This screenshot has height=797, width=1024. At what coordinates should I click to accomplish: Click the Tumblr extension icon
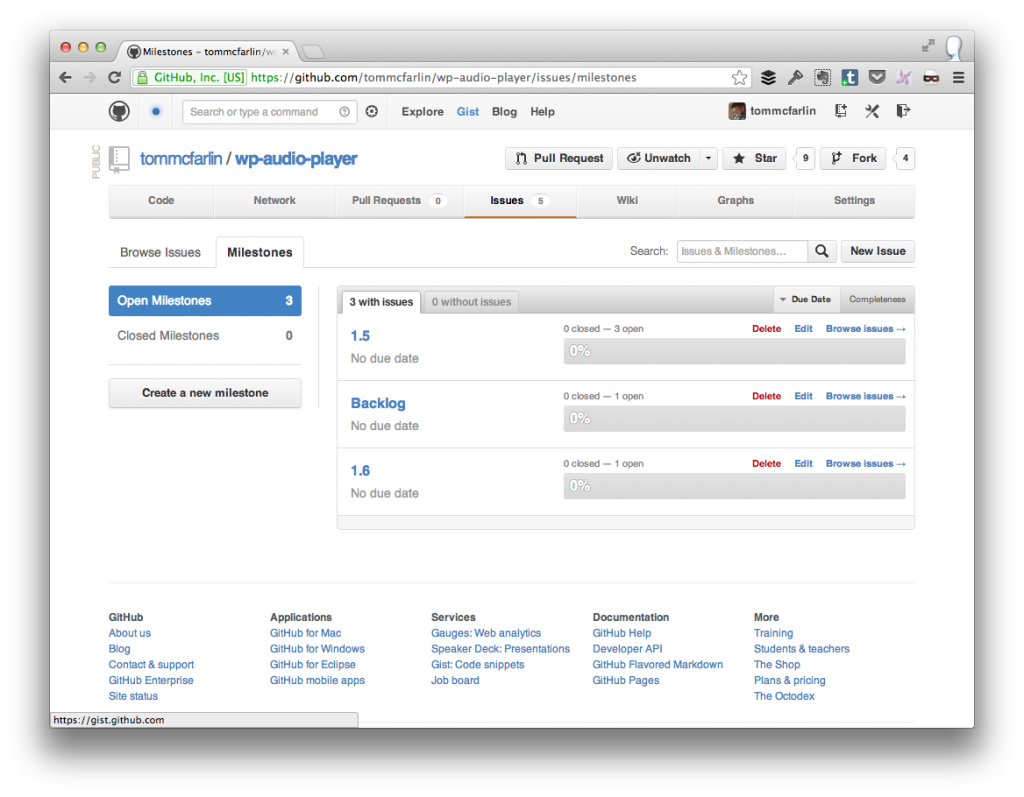click(850, 78)
